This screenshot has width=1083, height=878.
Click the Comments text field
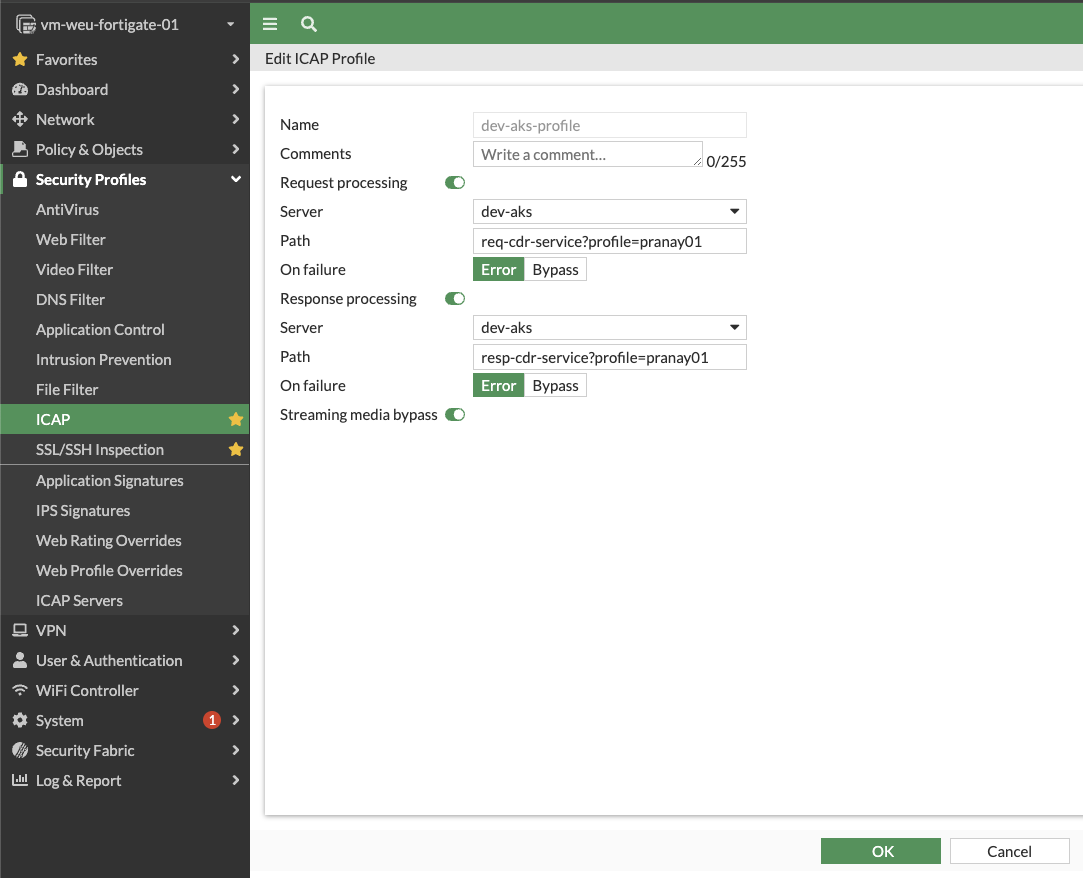587,154
